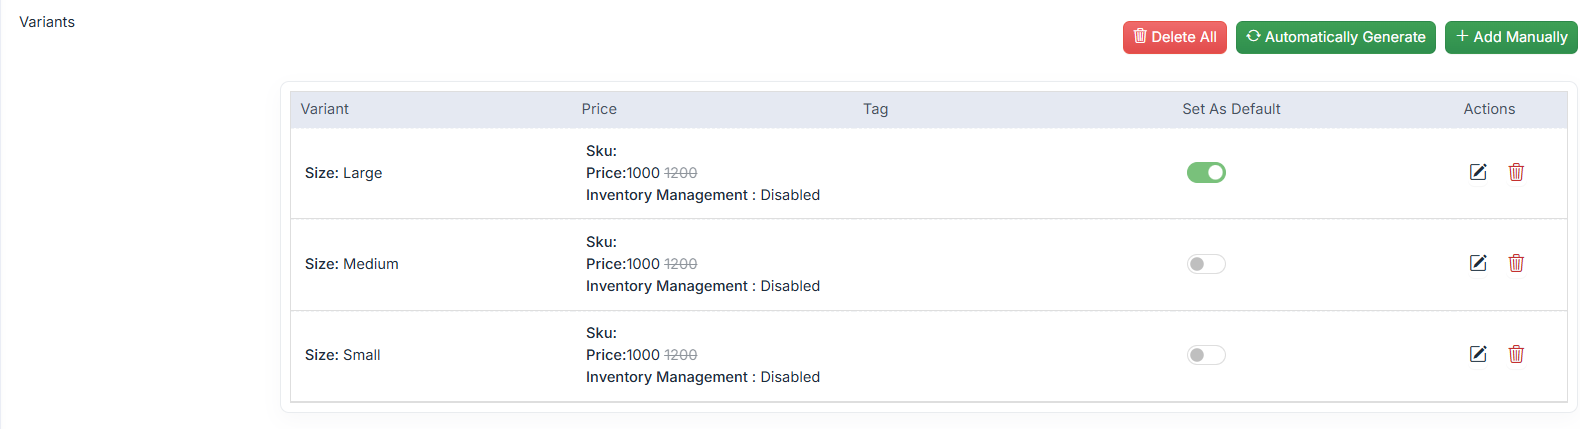The image size is (1580, 429).
Task: Click the red Delete All button
Action: pos(1174,37)
